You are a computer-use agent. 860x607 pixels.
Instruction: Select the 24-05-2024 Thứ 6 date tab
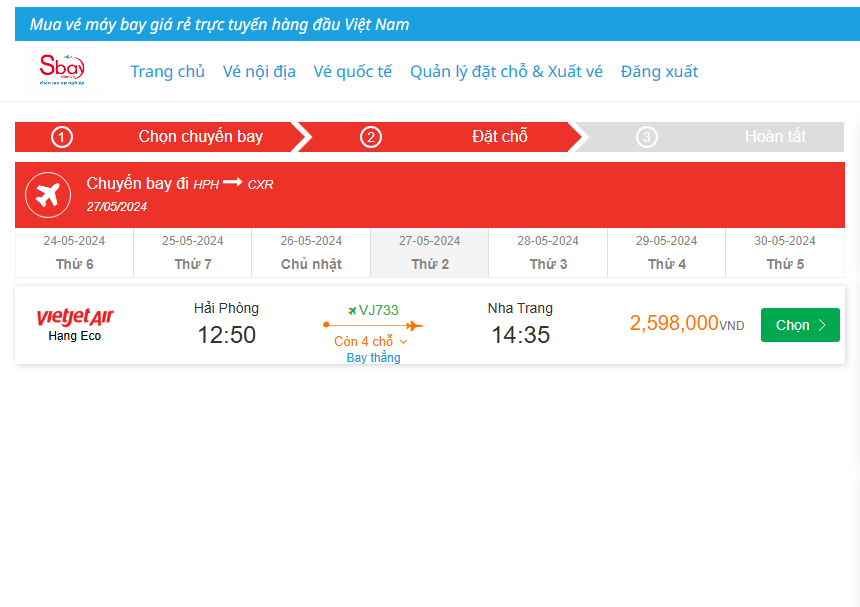point(74,253)
